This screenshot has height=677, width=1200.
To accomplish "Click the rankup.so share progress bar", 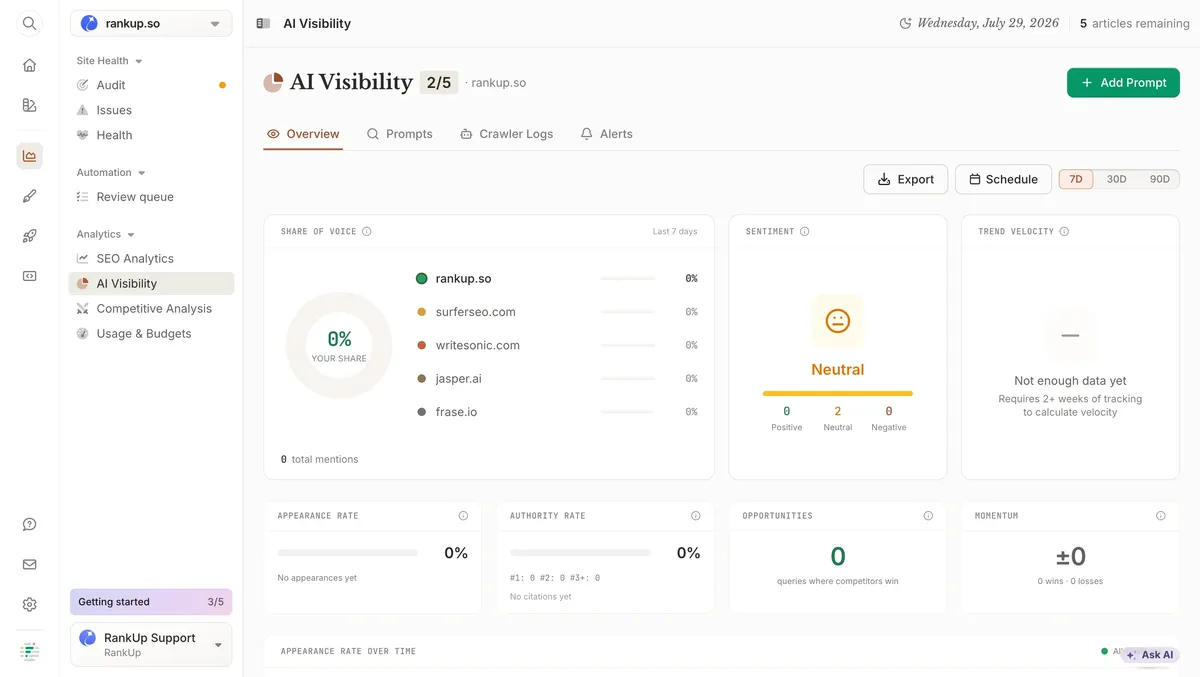I will point(627,279).
